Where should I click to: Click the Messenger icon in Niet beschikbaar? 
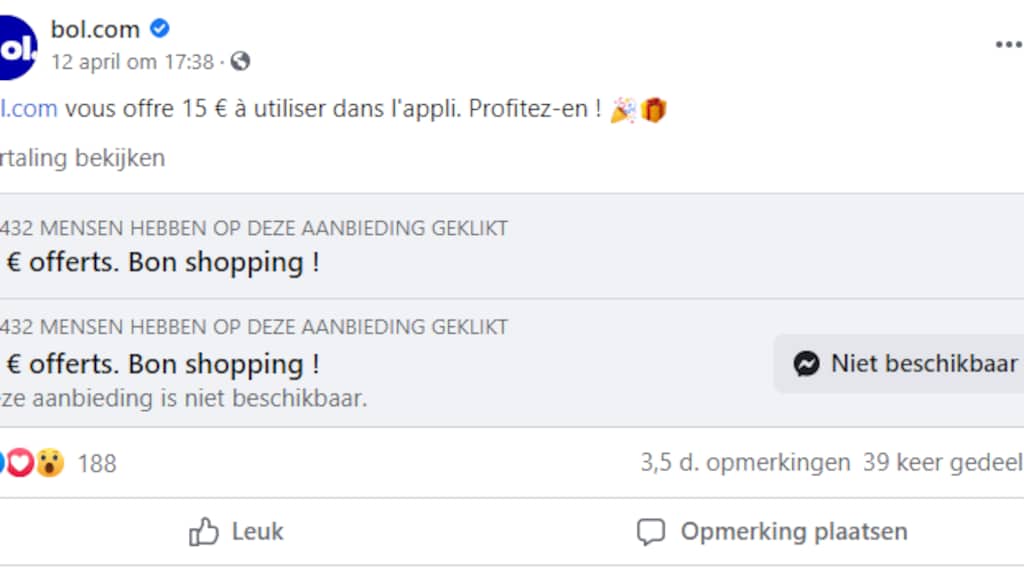[807, 364]
